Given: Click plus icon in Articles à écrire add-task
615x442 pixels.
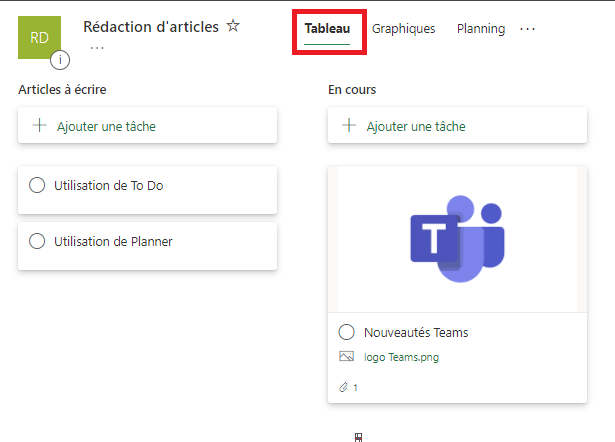Looking at the screenshot, I should [39, 126].
